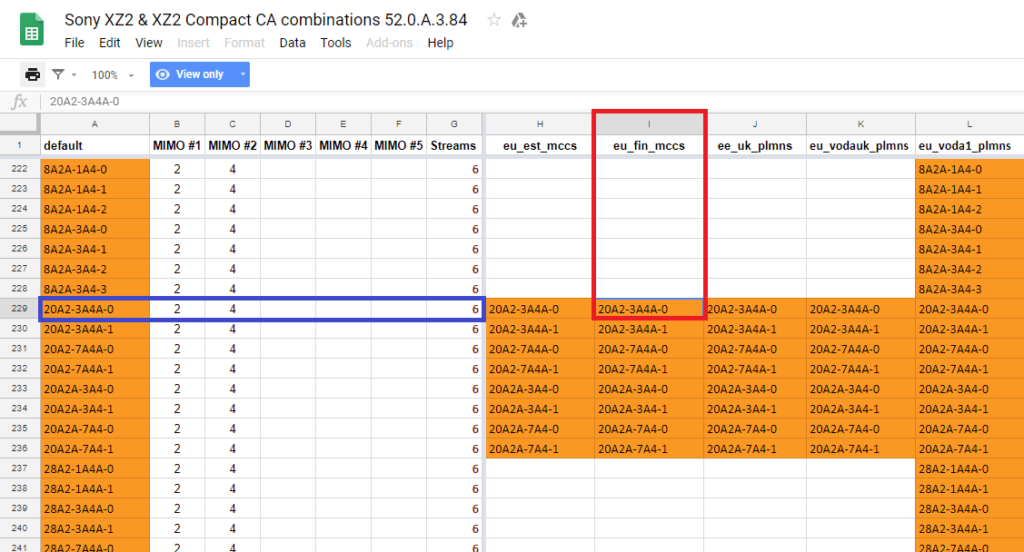Open the 100% zoom dropdown
This screenshot has width=1024, height=552.
tap(112, 75)
